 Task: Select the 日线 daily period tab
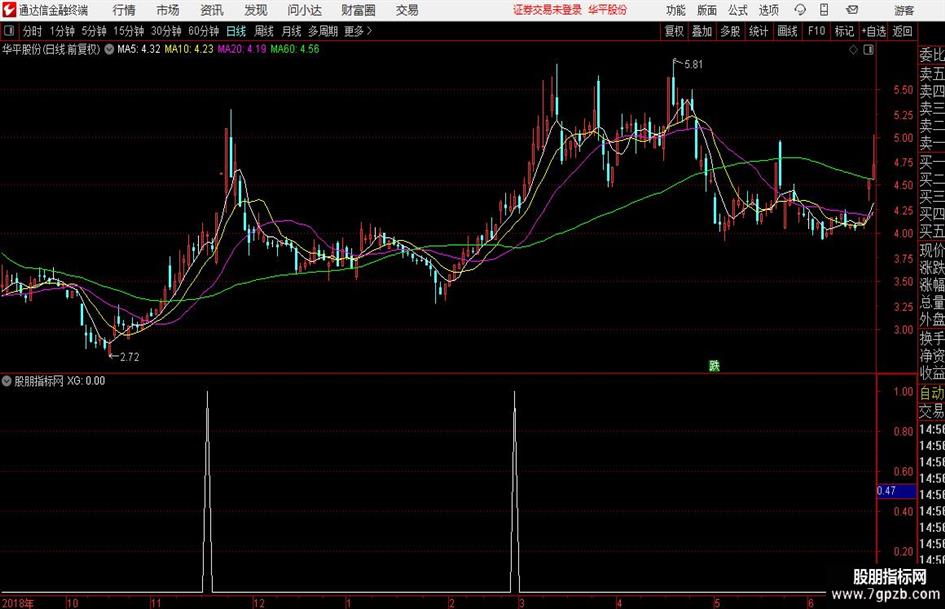[236, 31]
